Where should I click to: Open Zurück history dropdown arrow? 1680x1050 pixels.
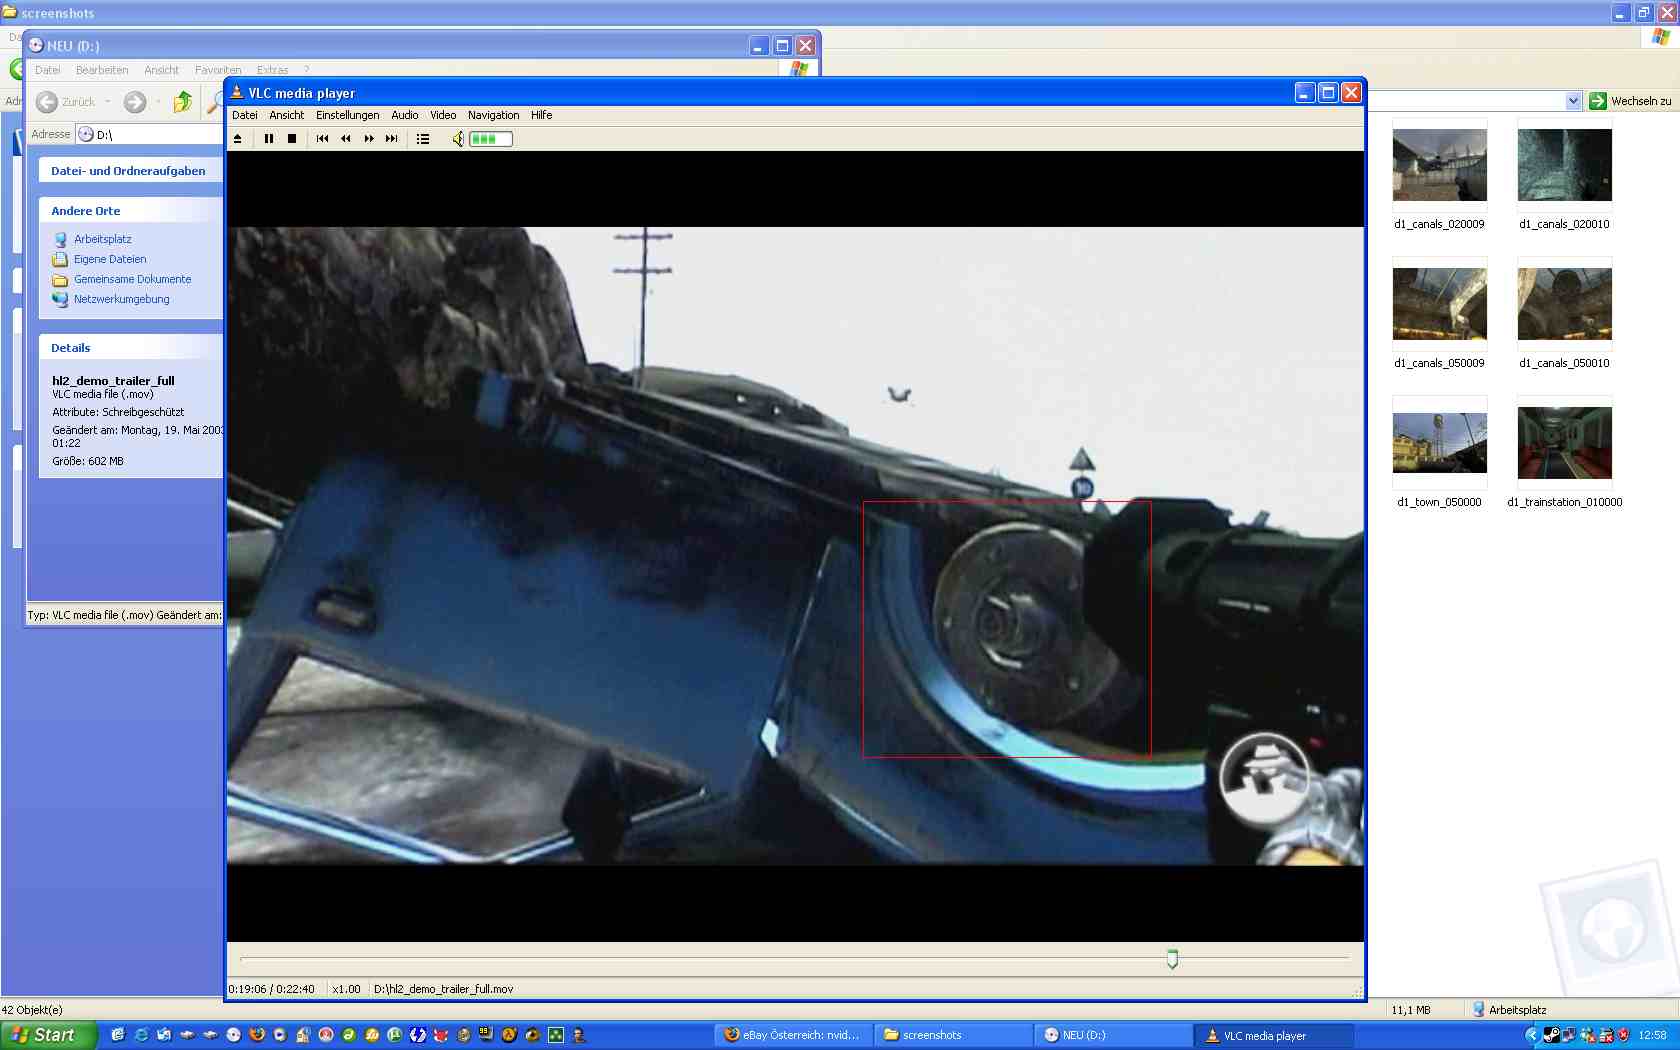pos(108,102)
